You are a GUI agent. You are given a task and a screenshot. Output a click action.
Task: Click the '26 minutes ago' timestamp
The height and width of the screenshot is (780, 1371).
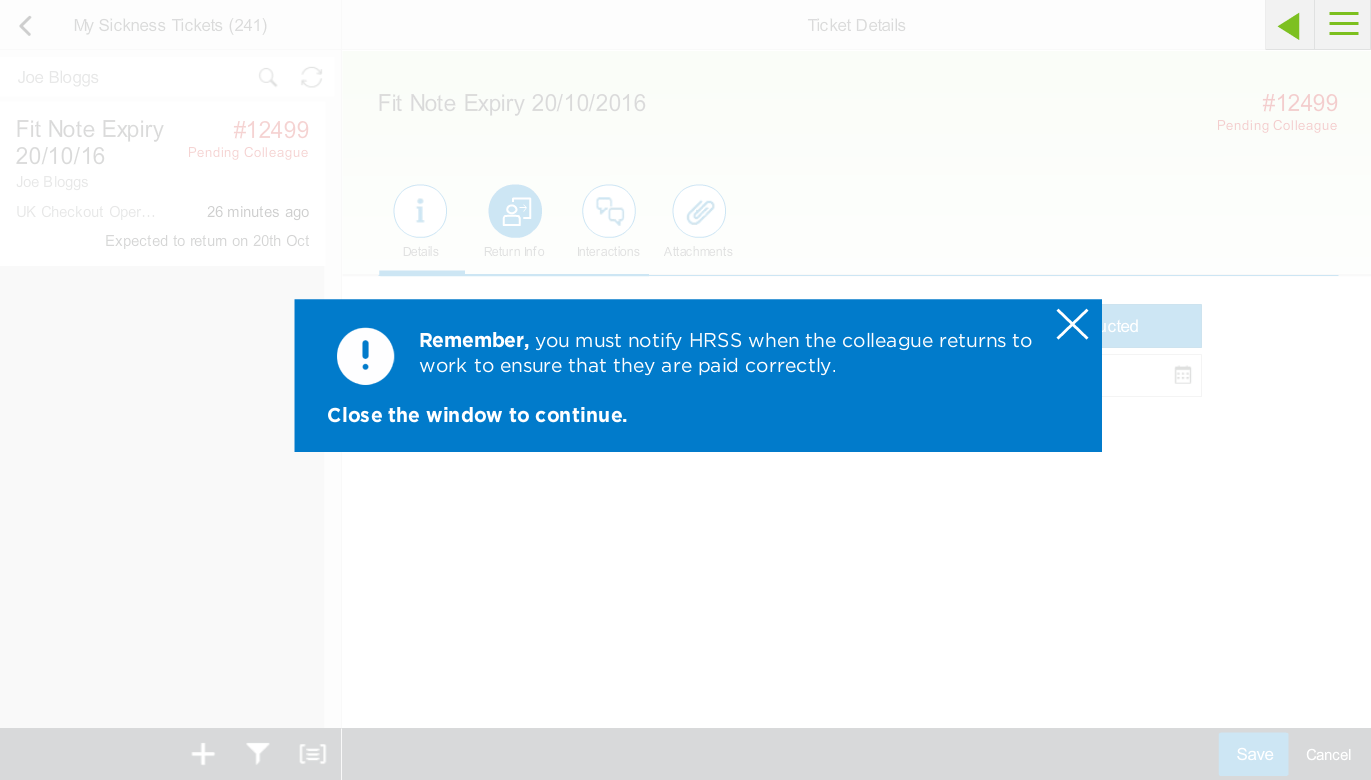click(x=258, y=212)
